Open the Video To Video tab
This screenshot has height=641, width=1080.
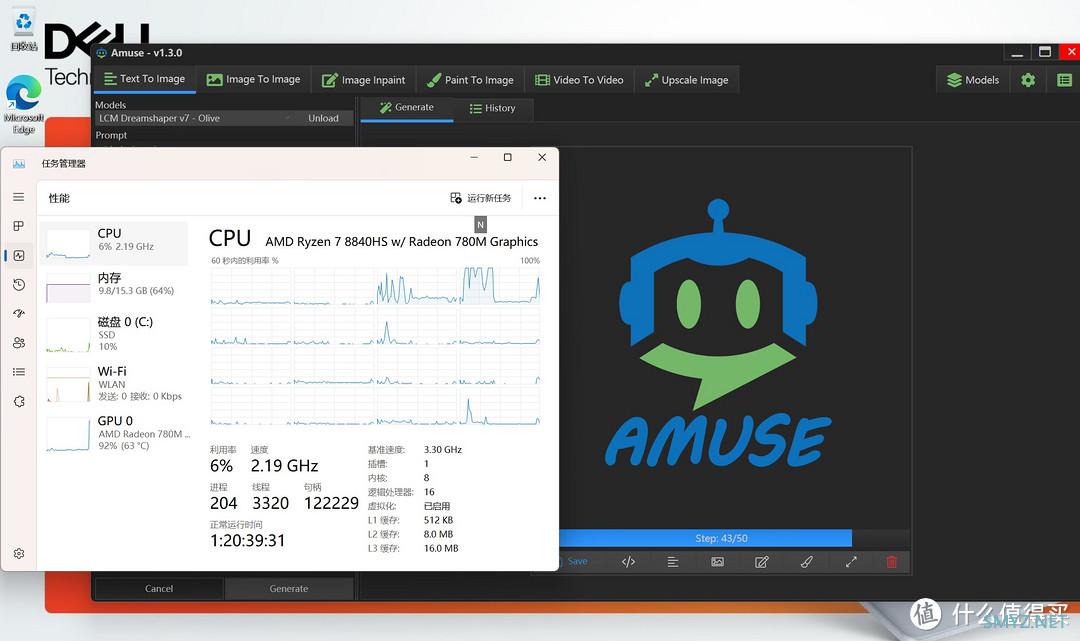click(x=579, y=80)
